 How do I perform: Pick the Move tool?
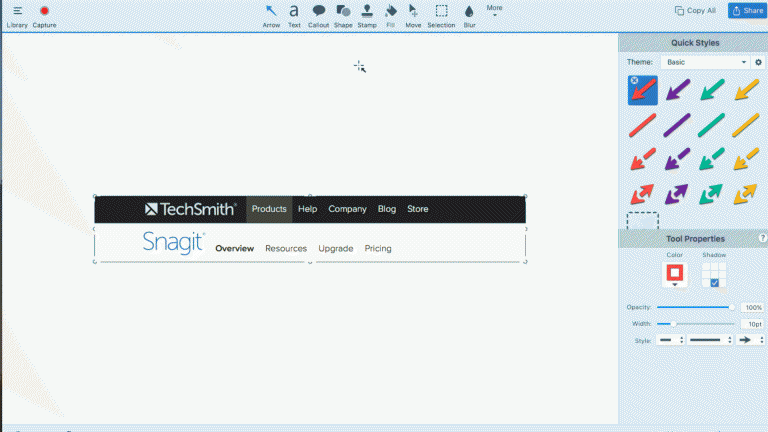[x=413, y=16]
